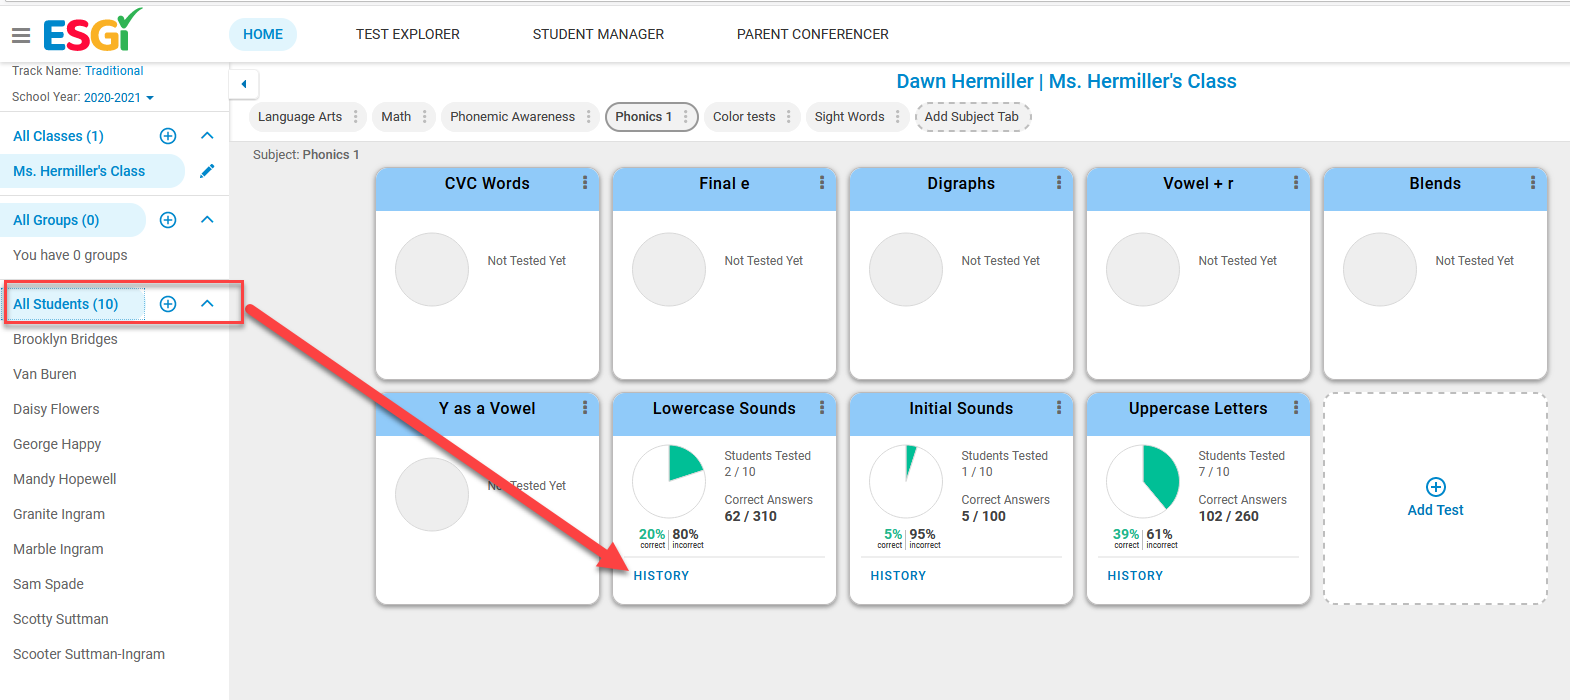This screenshot has height=700, width=1570.
Task: Click the Add Test plus icon
Action: pos(1436,487)
